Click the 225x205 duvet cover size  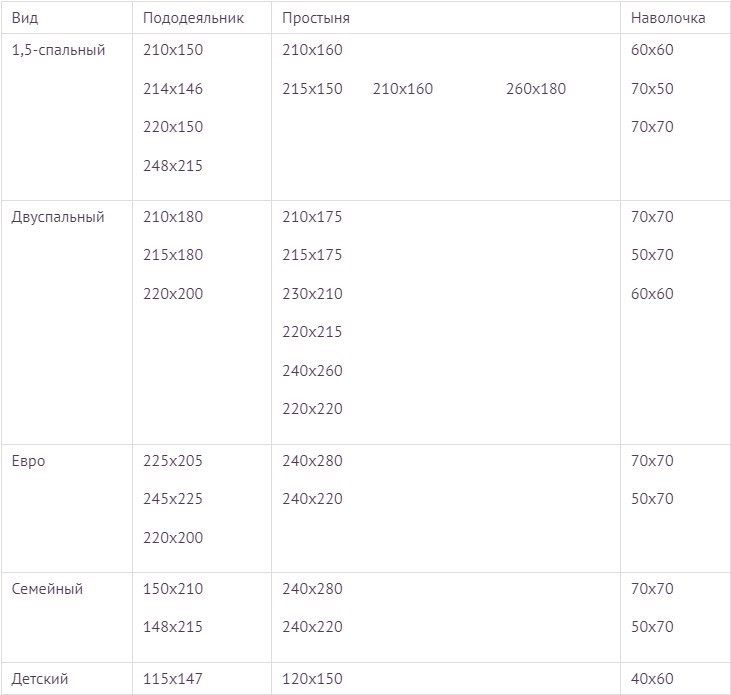(x=173, y=461)
